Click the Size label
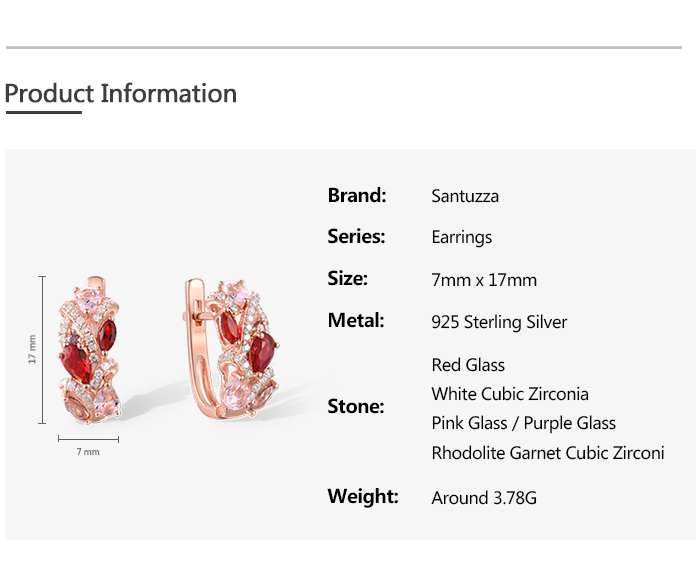 (x=348, y=279)
